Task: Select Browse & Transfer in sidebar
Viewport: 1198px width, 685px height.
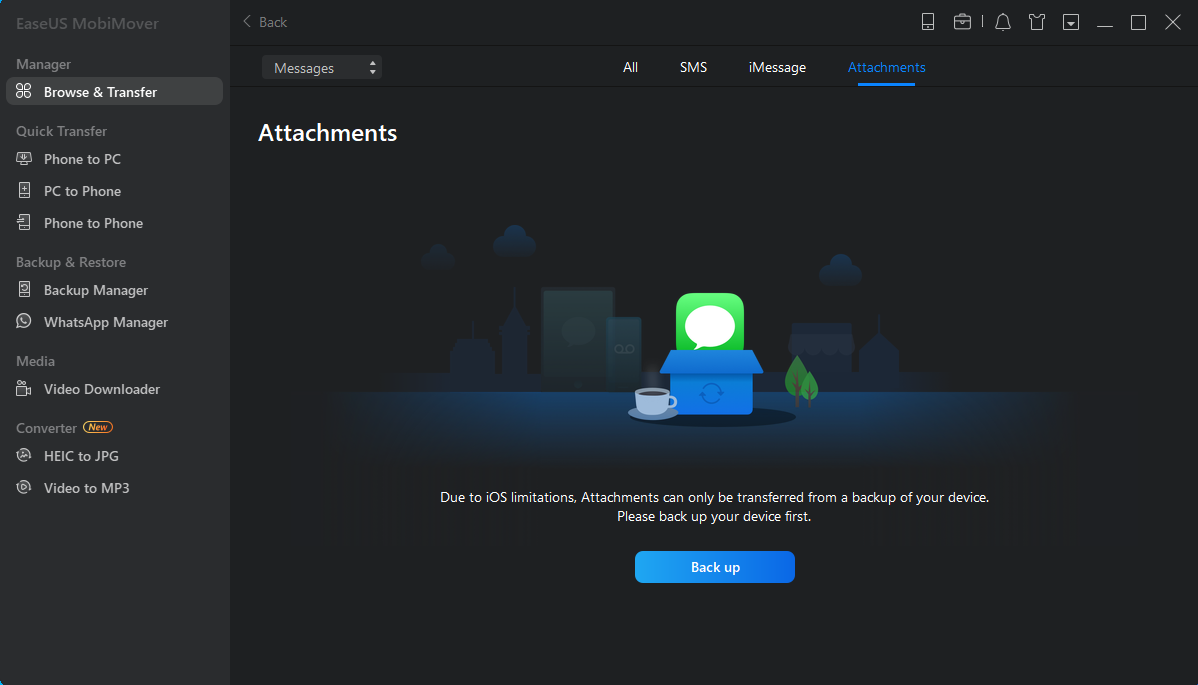Action: tap(115, 91)
